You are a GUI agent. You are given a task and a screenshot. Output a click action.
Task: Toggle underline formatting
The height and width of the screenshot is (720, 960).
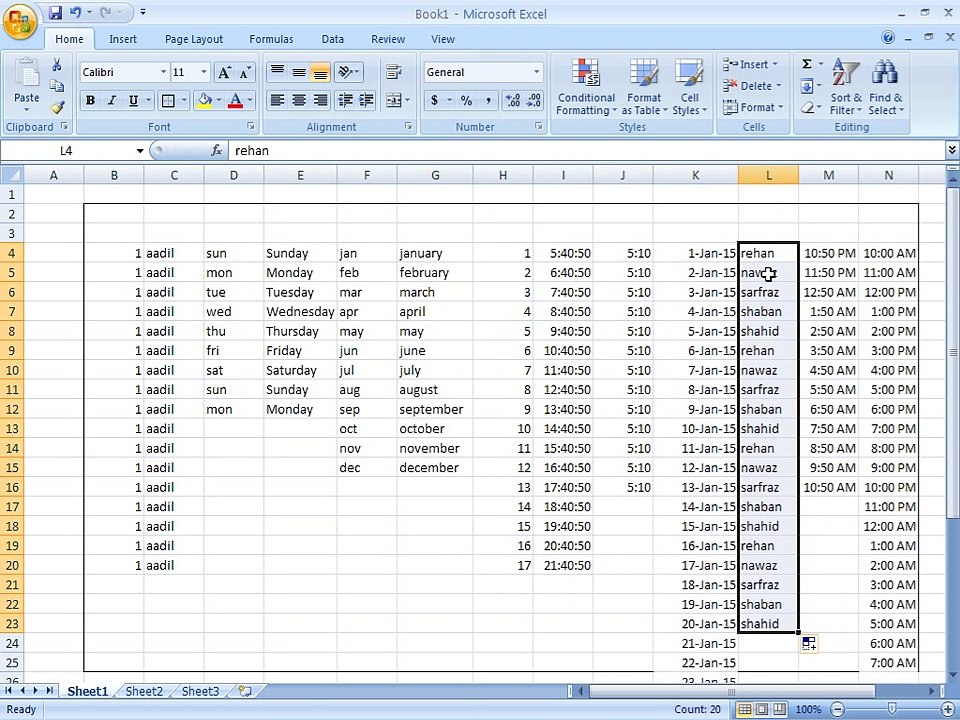point(133,100)
